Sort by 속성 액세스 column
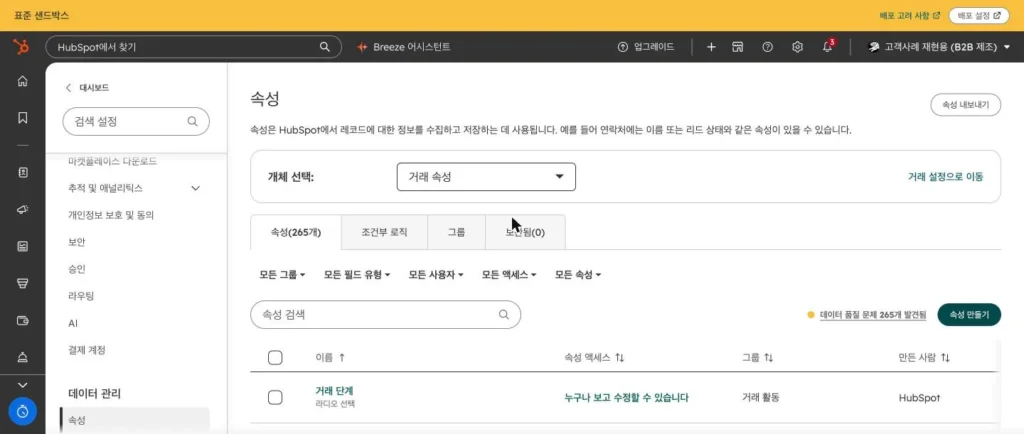This screenshot has width=1024, height=434. click(x=594, y=358)
